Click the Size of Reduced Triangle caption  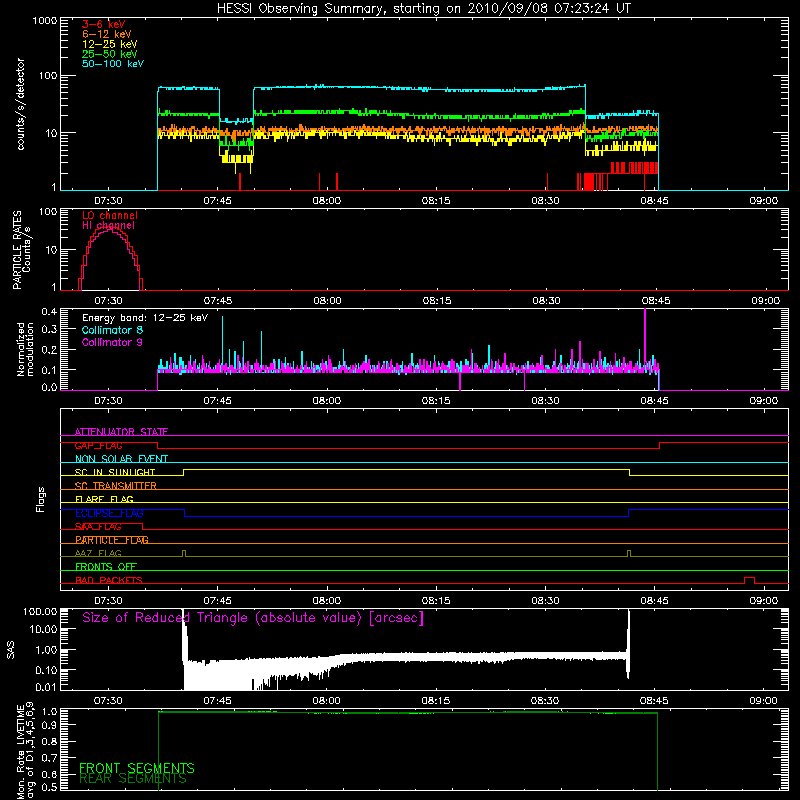[253, 618]
